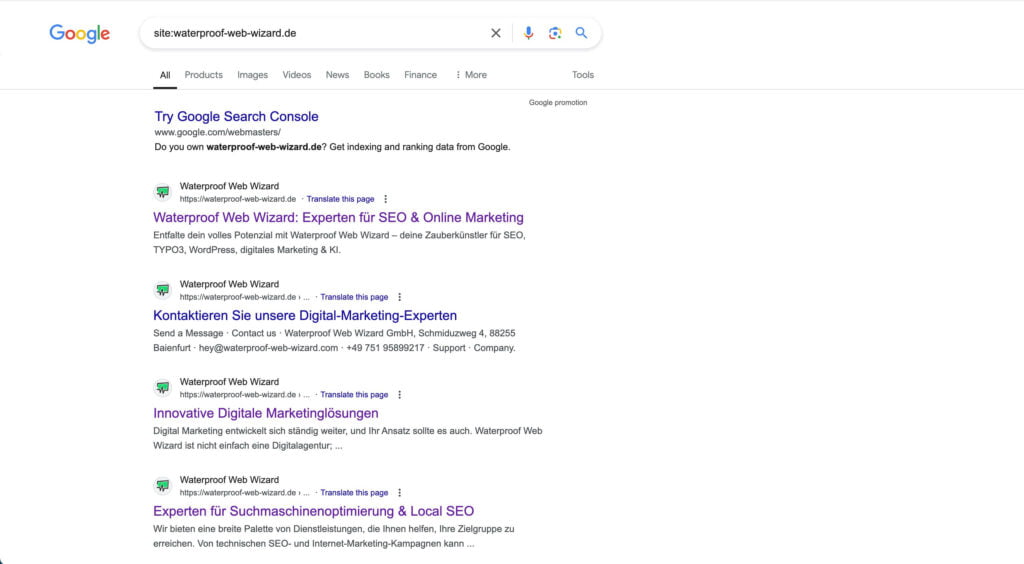Open Waterproof Web Wizard: Experten für SEO result
Viewport: 1024px width, 564px height.
pyautogui.click(x=338, y=217)
